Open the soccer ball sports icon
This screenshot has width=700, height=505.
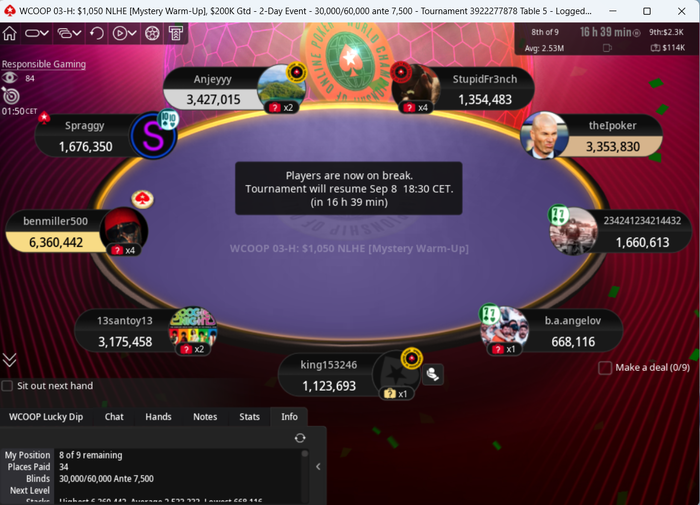152,33
